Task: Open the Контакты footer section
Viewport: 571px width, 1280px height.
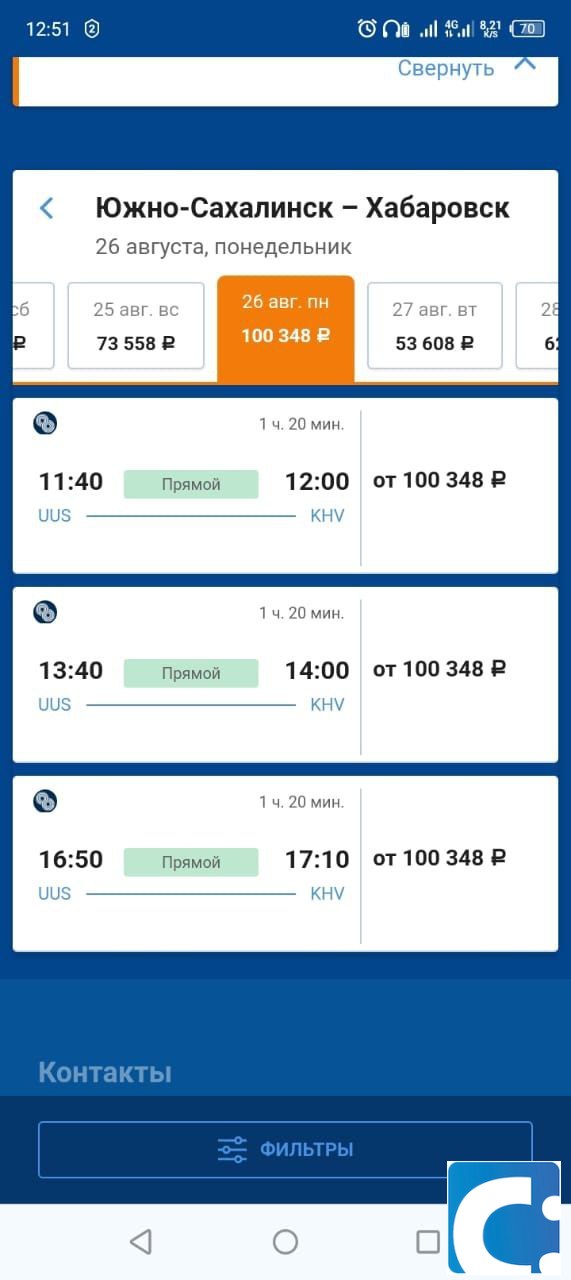Action: point(105,1073)
